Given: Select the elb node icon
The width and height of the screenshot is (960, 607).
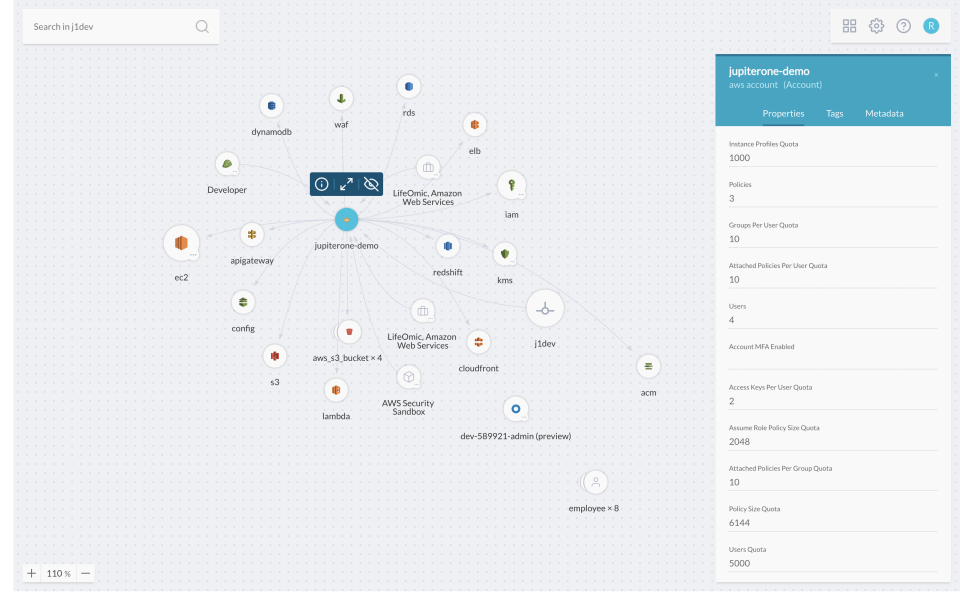Looking at the screenshot, I should (x=474, y=125).
